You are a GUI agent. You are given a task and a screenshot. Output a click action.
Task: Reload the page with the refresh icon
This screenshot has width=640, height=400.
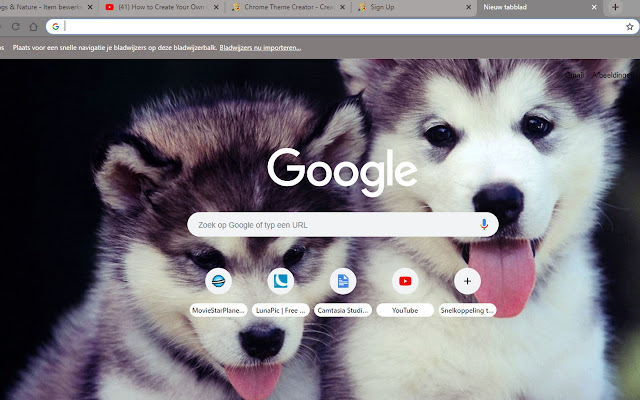point(16,27)
